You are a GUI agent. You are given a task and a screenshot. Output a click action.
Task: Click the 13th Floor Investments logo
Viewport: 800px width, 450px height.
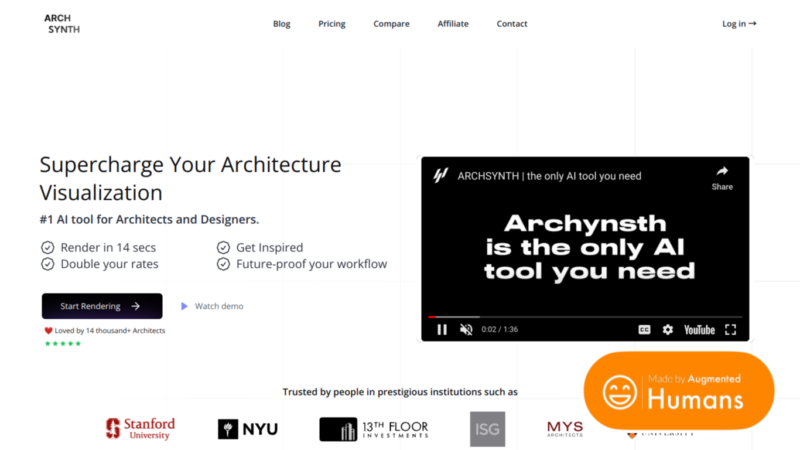click(374, 429)
